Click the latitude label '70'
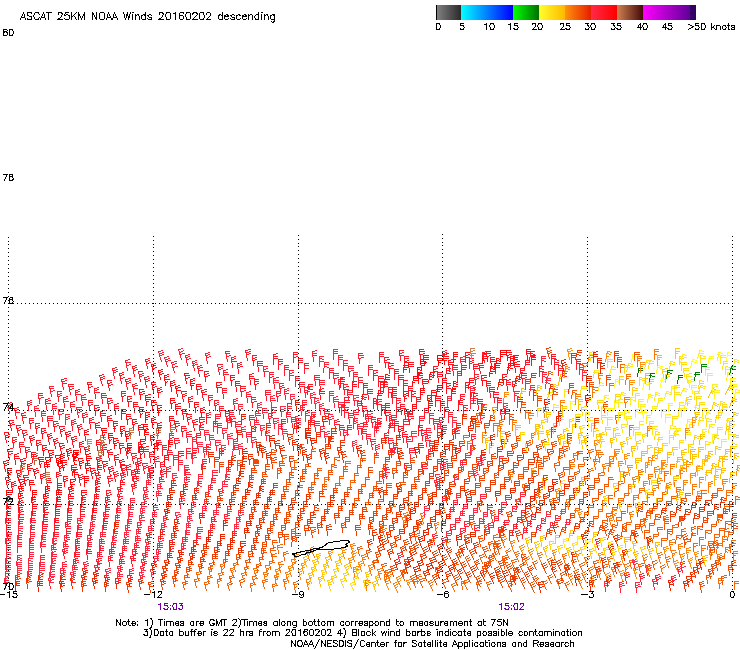 pyautogui.click(x=8, y=586)
